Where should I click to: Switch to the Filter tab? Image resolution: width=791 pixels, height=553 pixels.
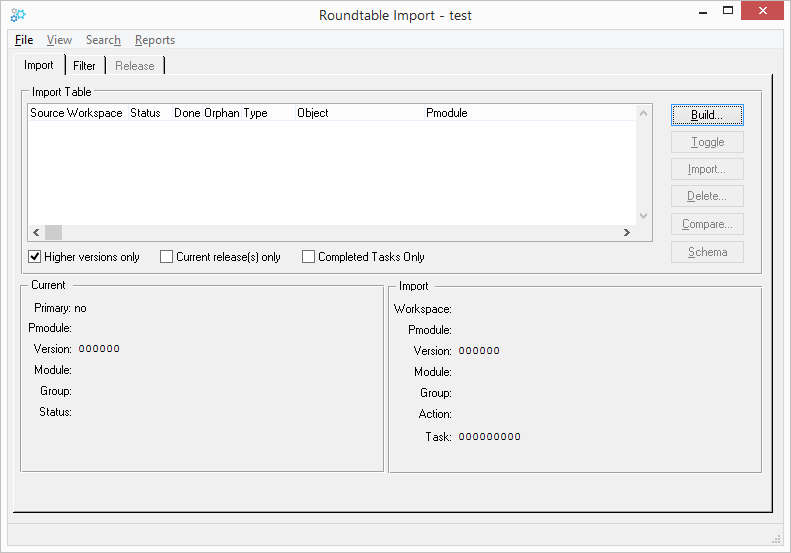point(84,66)
